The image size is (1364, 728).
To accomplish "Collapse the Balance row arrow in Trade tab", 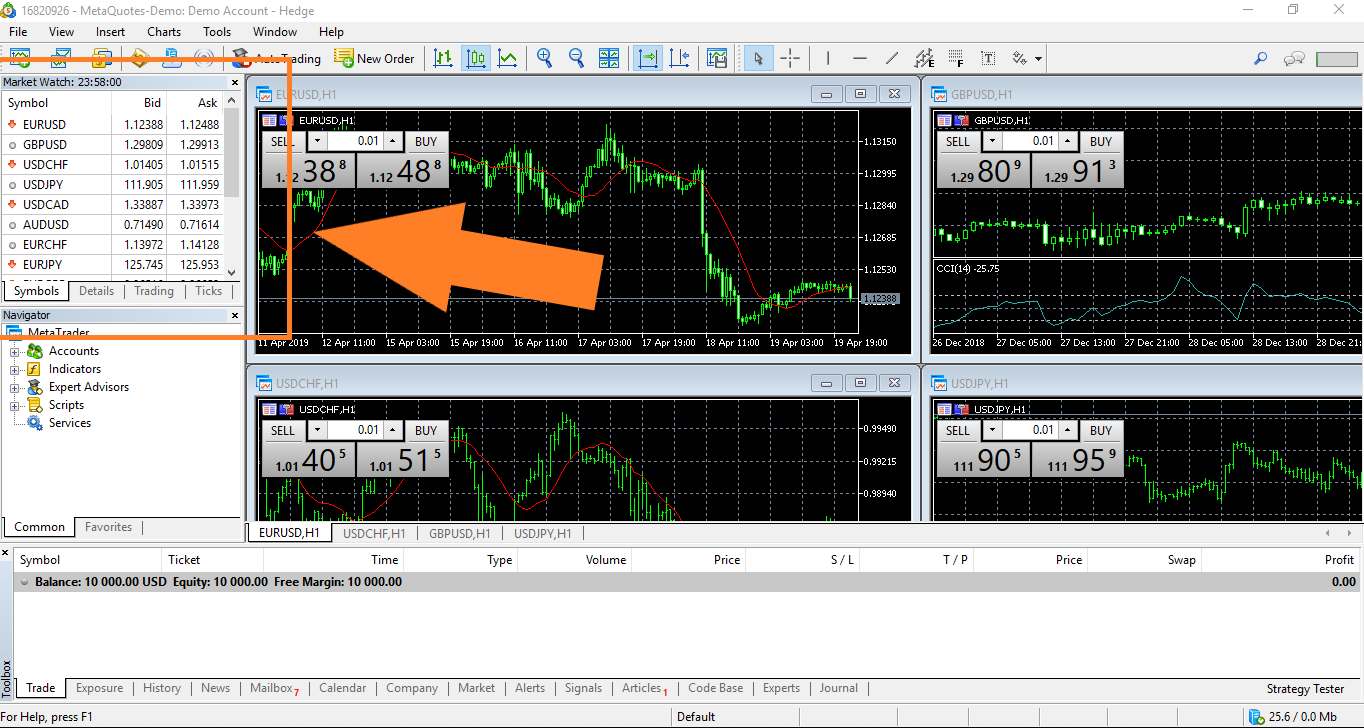I will 24,581.
